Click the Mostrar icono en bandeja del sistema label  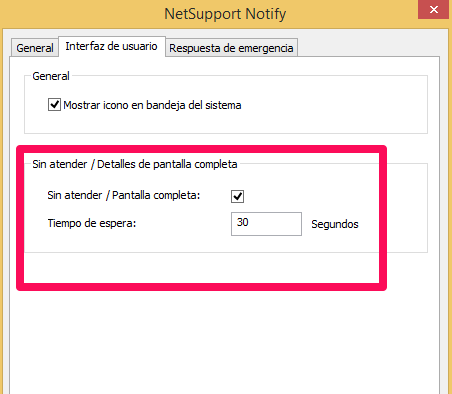point(152,105)
